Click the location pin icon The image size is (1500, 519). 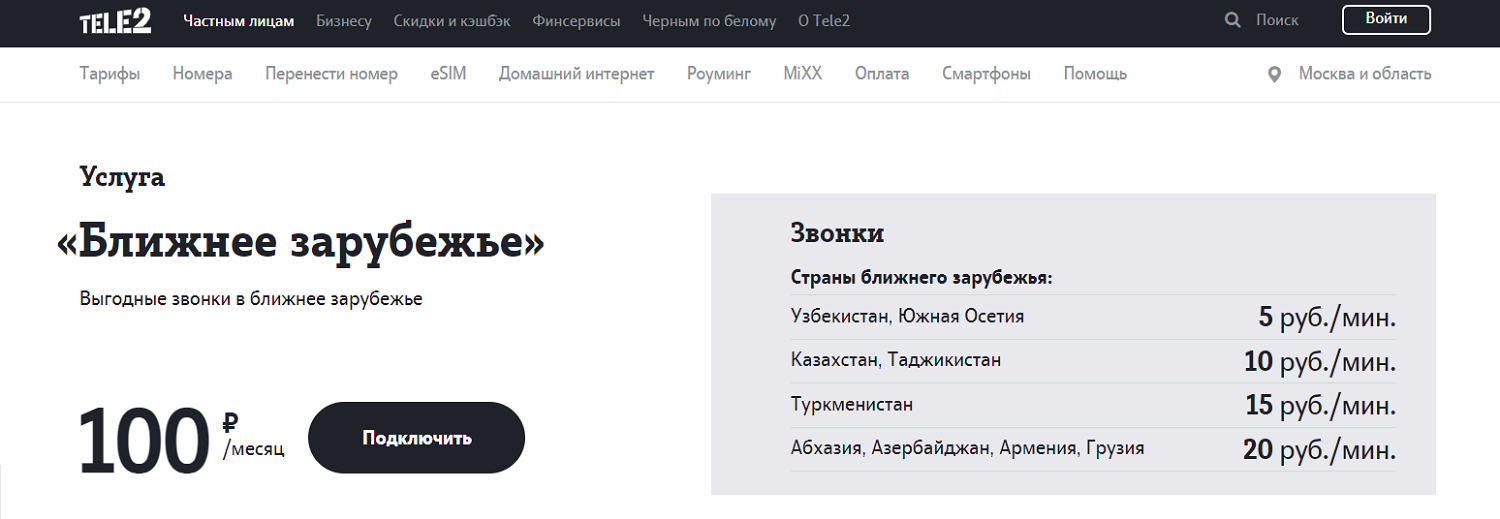(1274, 74)
